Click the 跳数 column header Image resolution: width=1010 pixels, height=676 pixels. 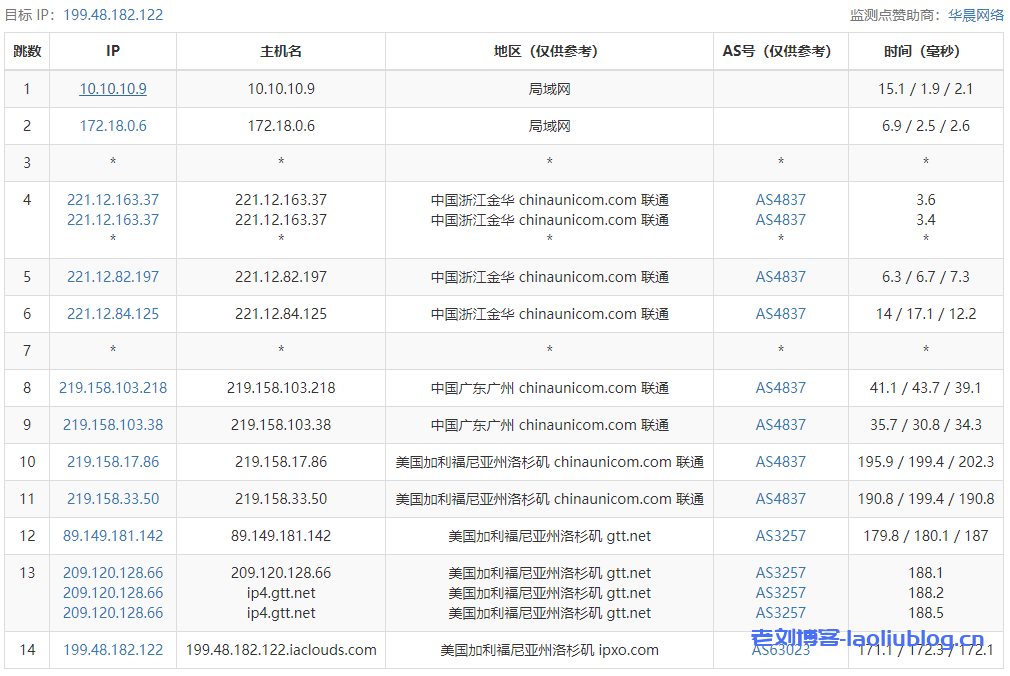[x=27, y=51]
